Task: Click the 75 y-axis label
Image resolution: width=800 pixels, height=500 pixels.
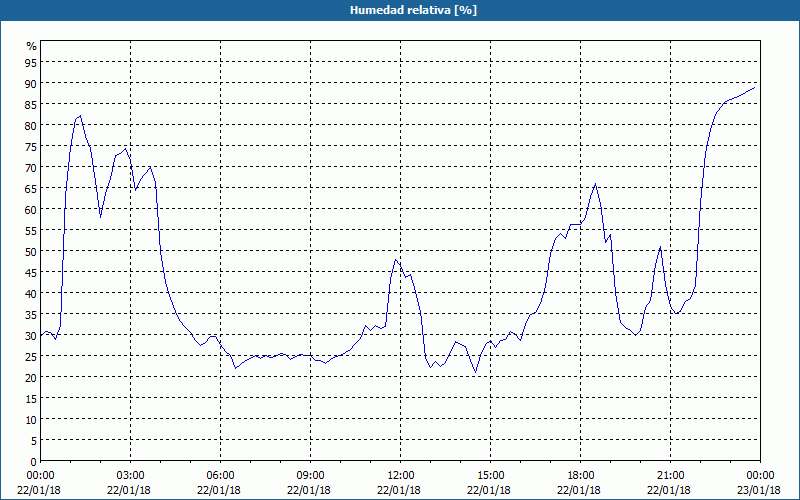Action: coord(31,146)
